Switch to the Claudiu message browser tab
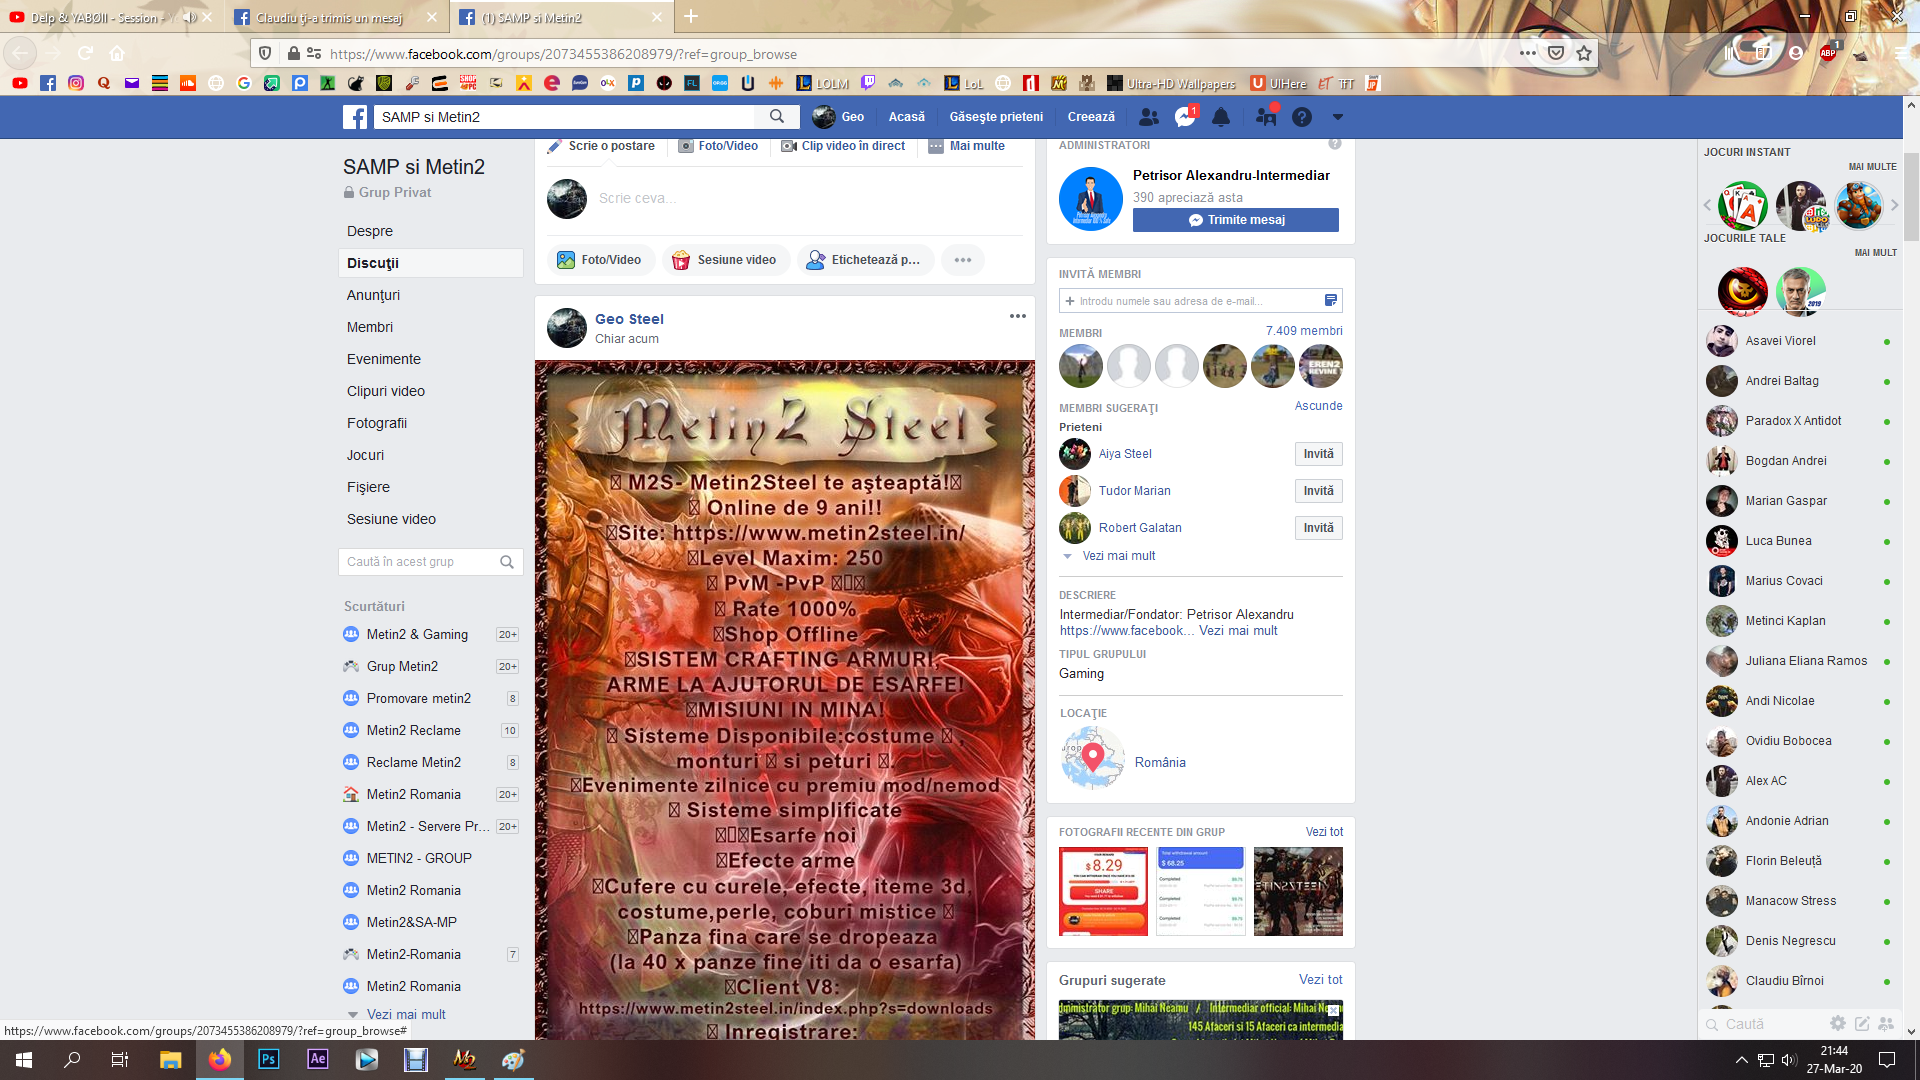Screen dimensions: 1920x1080 click(x=329, y=18)
